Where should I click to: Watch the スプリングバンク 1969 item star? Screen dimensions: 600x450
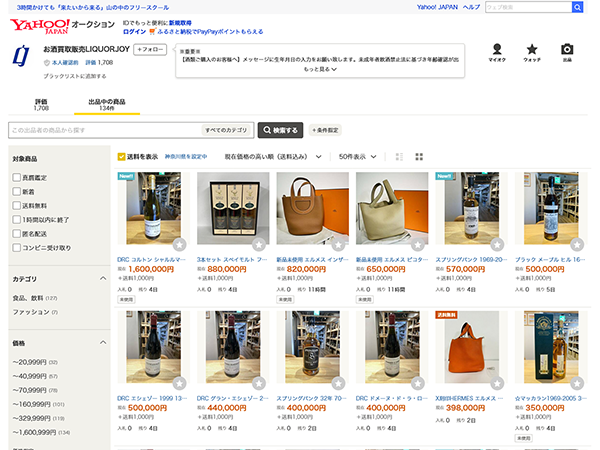497,244
